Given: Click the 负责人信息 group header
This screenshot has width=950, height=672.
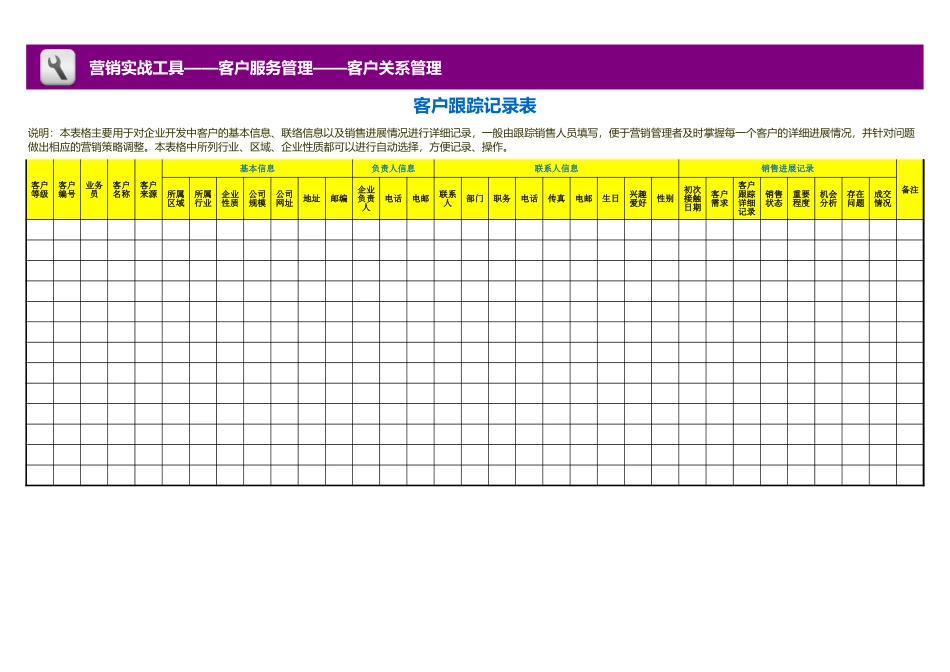Looking at the screenshot, I should [393, 168].
